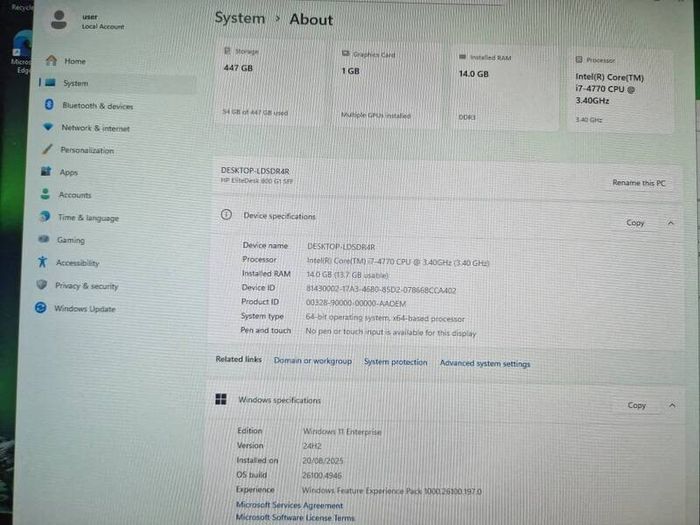Open Microsoft Software License Terms link

295,517
